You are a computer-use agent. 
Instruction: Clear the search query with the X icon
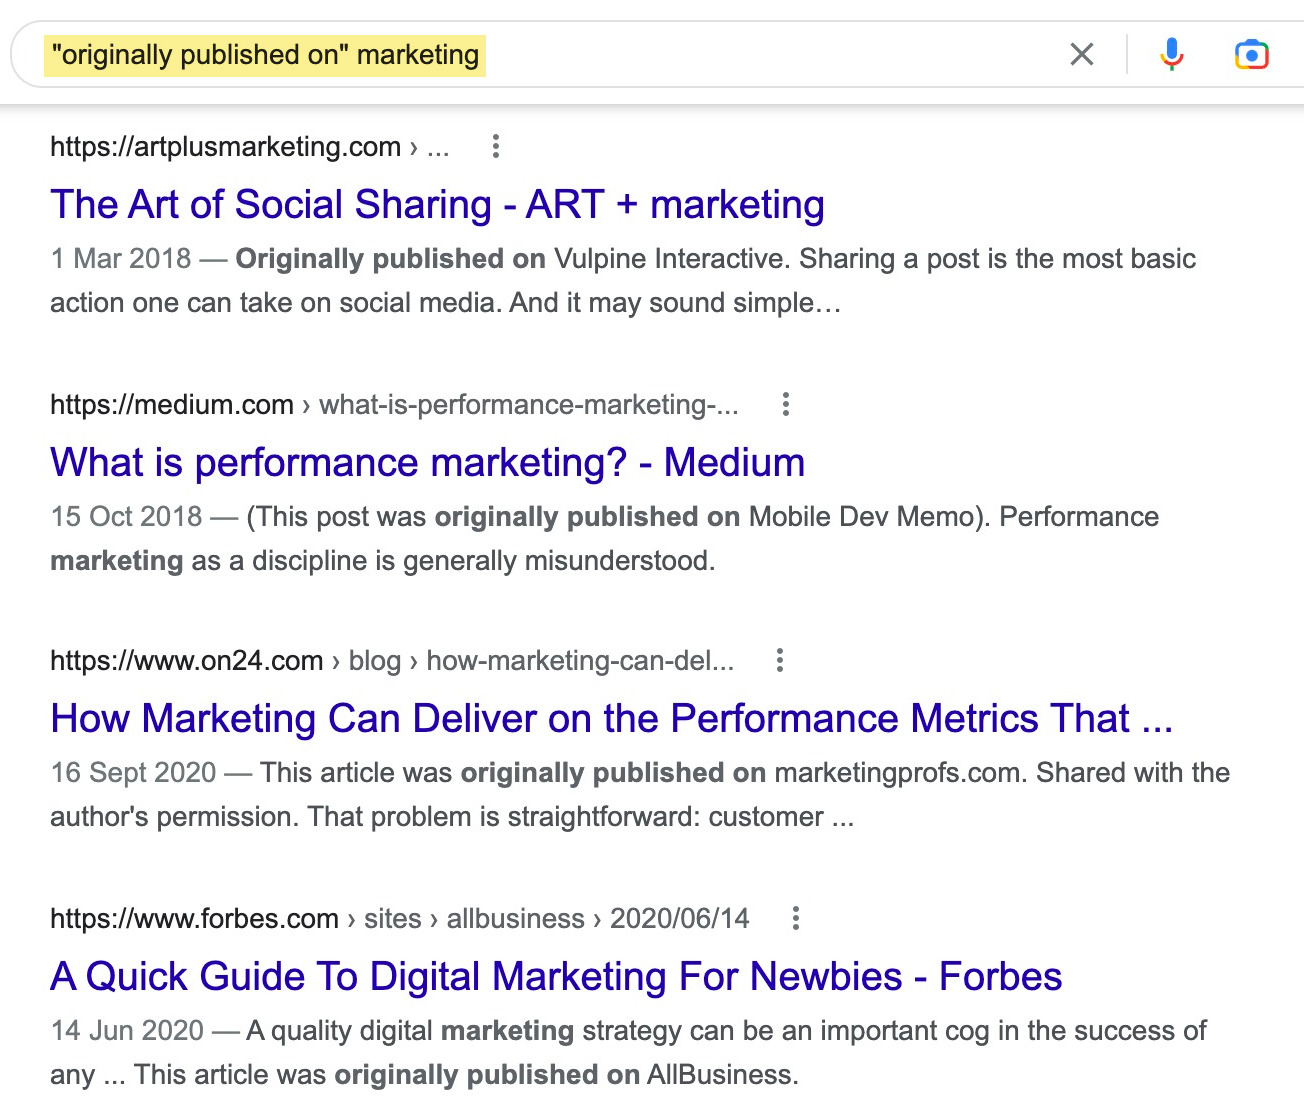1082,54
